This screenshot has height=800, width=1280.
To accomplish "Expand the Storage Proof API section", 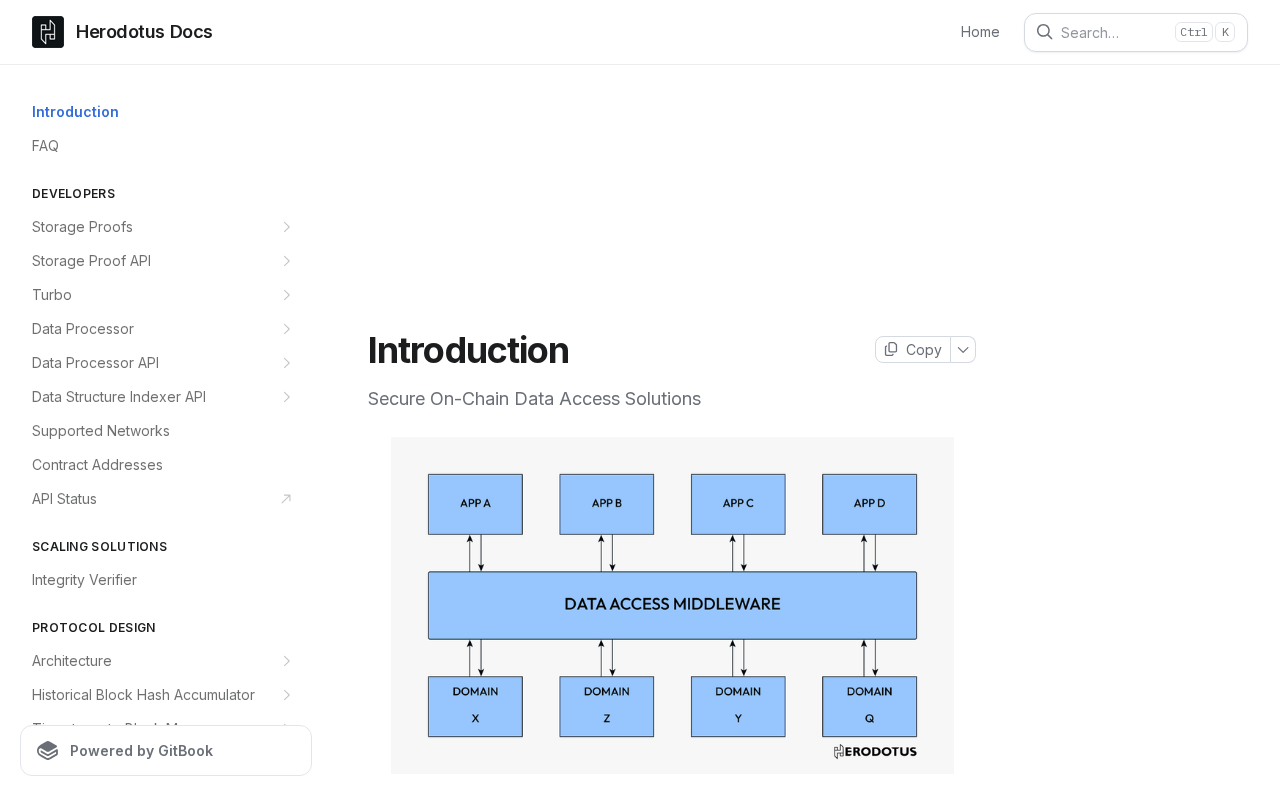I will pyautogui.click(x=286, y=261).
